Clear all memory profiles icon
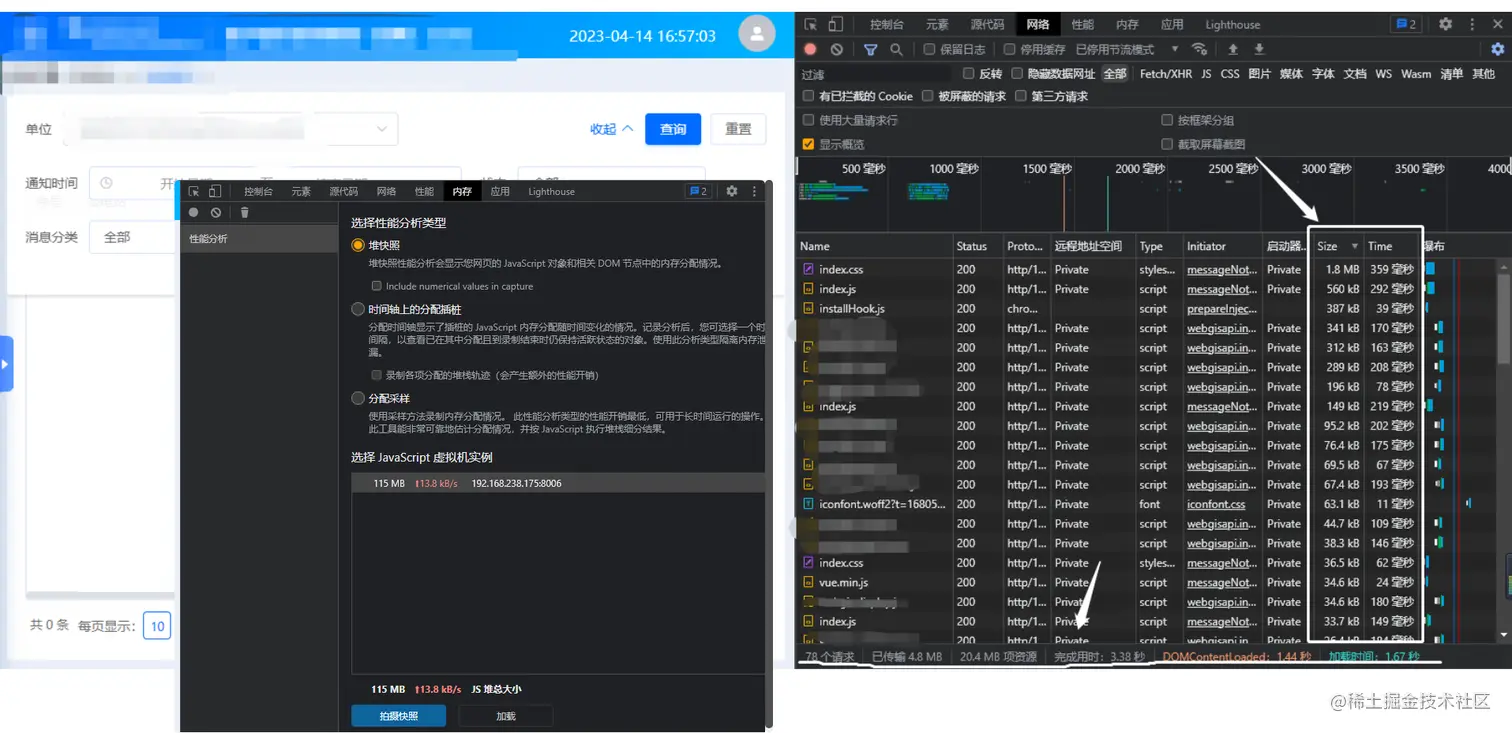Image resolution: width=1512 pixels, height=733 pixels. (216, 212)
